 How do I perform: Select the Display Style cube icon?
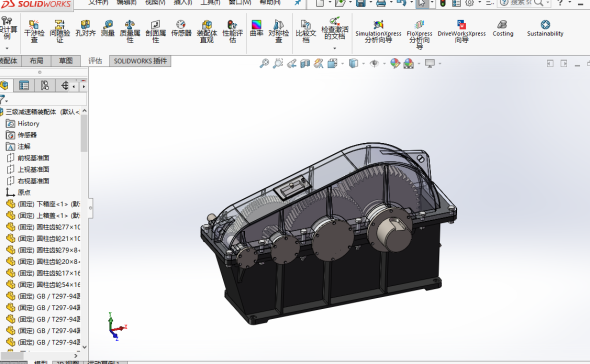click(353, 63)
